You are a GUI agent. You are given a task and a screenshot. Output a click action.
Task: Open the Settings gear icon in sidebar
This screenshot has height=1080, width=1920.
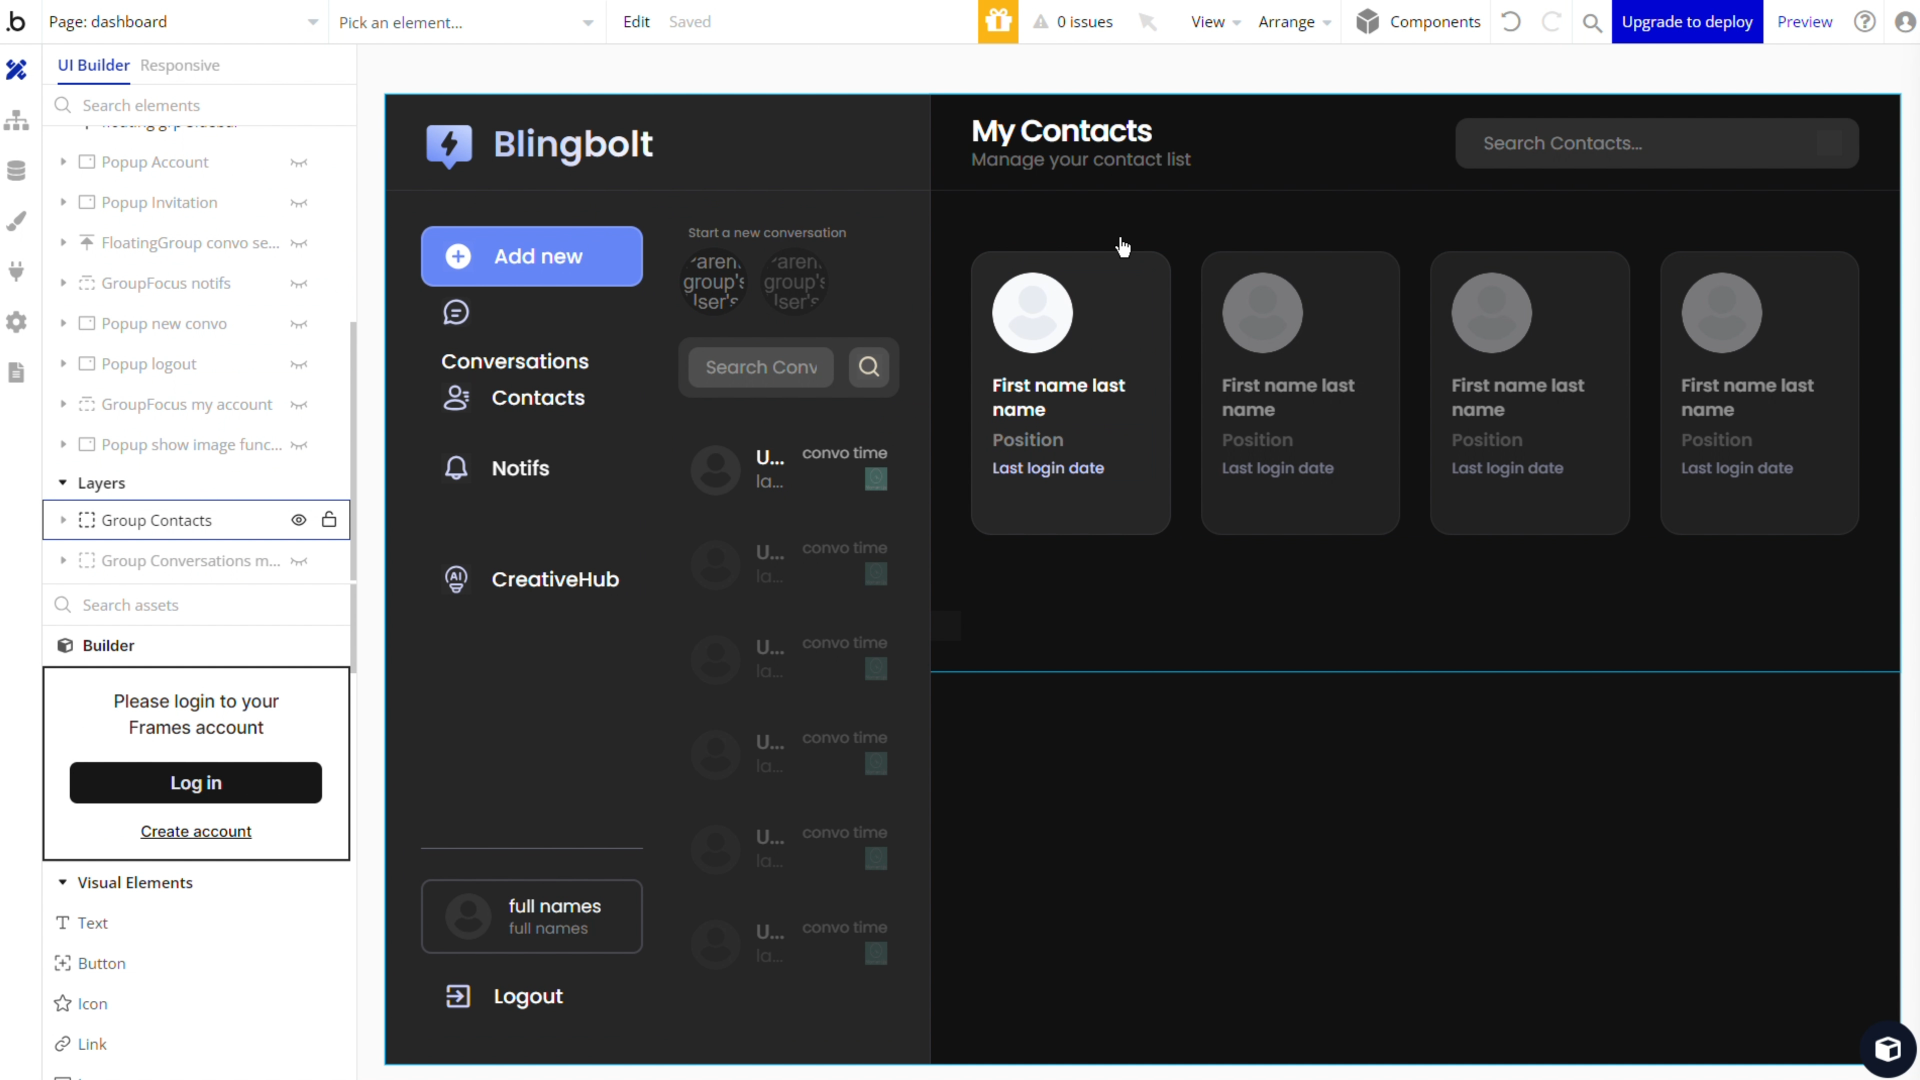click(x=16, y=322)
